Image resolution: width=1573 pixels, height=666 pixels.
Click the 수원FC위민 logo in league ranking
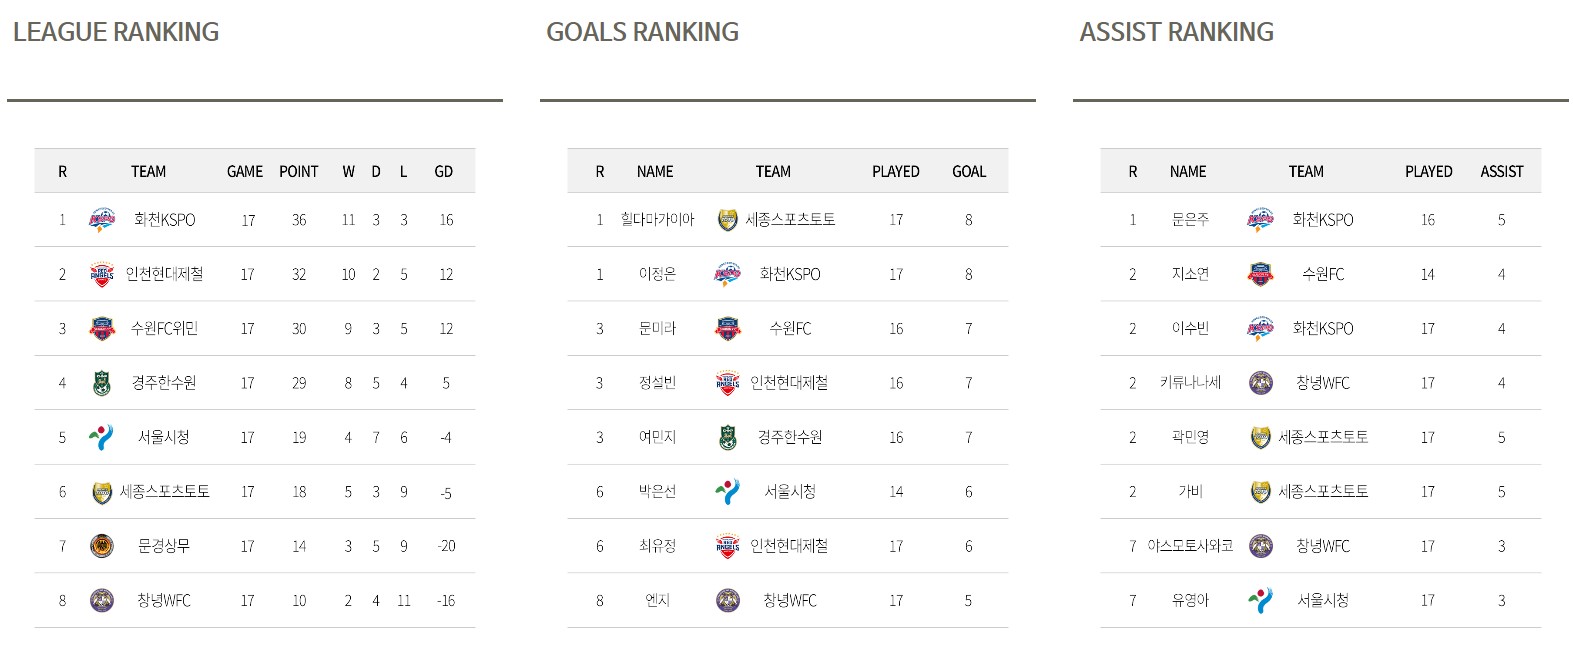[x=102, y=329]
